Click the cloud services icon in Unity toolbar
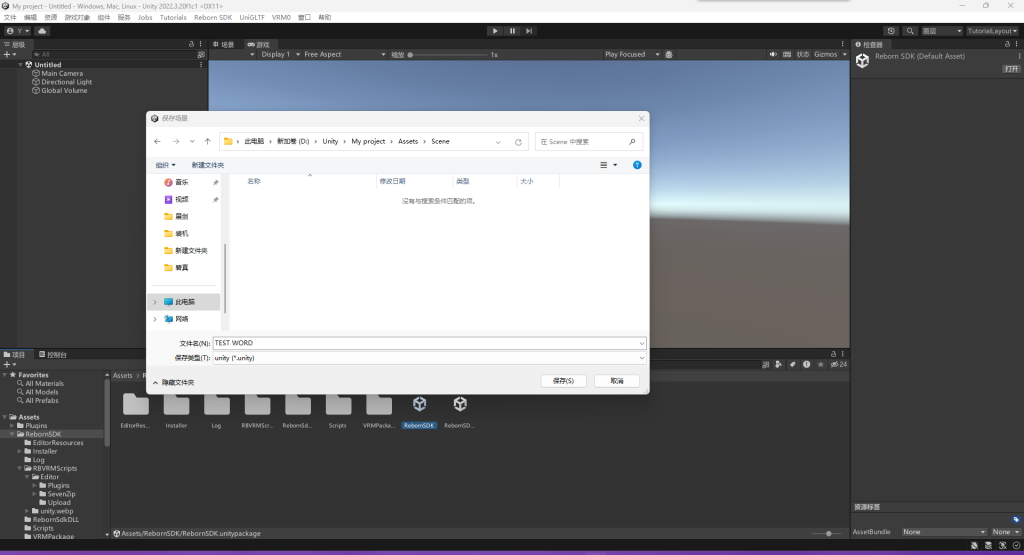The height and width of the screenshot is (555, 1024). click(42, 31)
